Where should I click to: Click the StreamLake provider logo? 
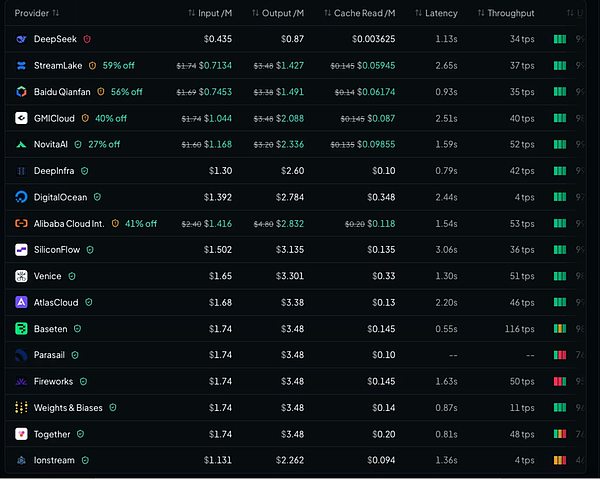coord(21,65)
